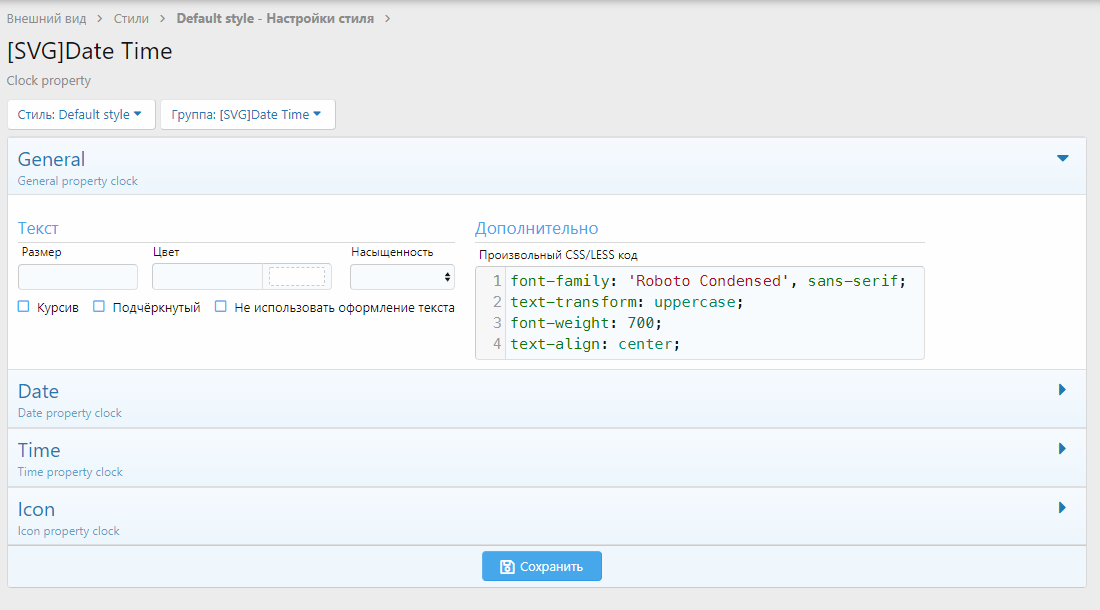Viewport: 1100px width, 610px height.
Task: Navigate to Стили breadcrumb
Action: 131,19
